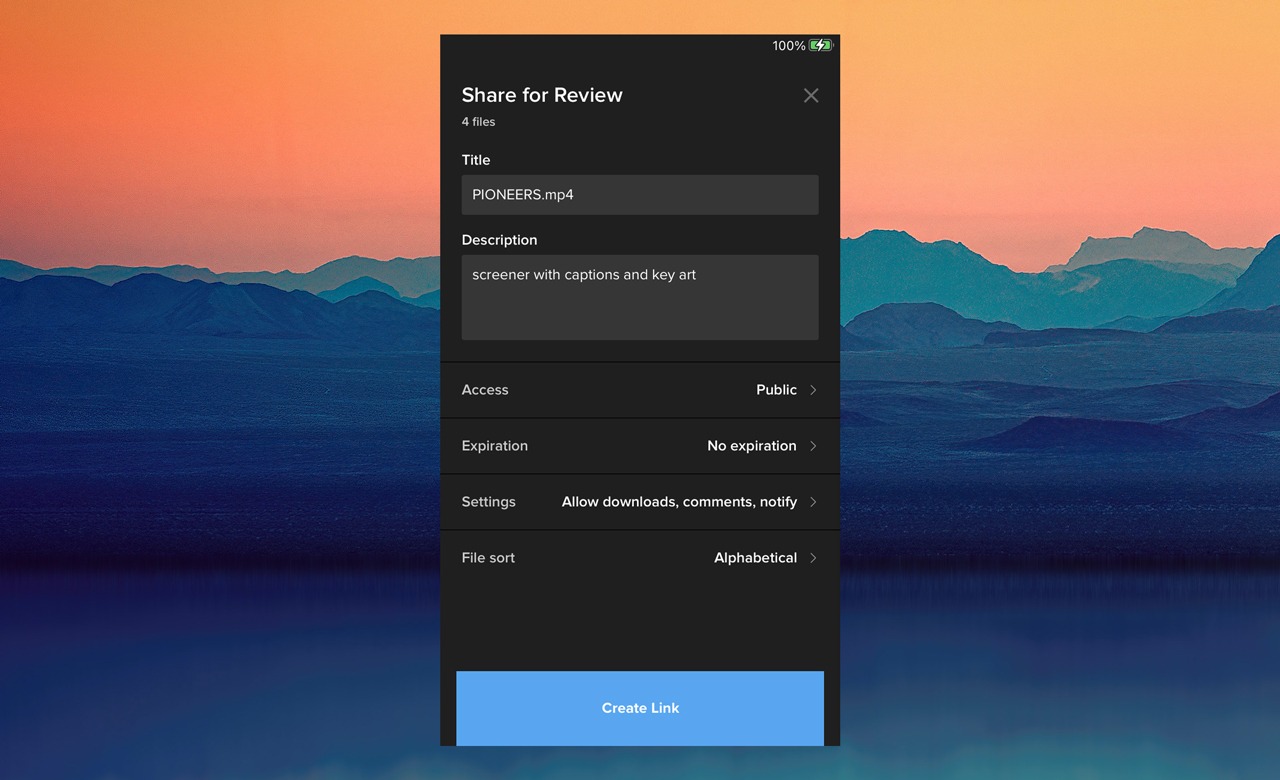Open the Settings row
This screenshot has height=780, width=1280.
pyautogui.click(x=640, y=502)
